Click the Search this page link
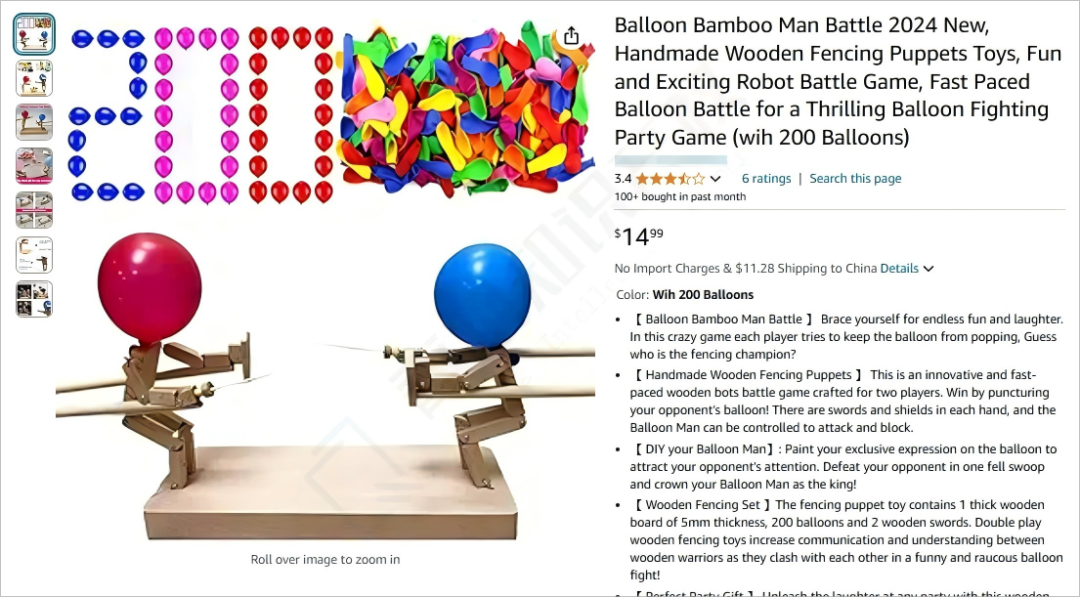1080x597 pixels. tap(855, 178)
